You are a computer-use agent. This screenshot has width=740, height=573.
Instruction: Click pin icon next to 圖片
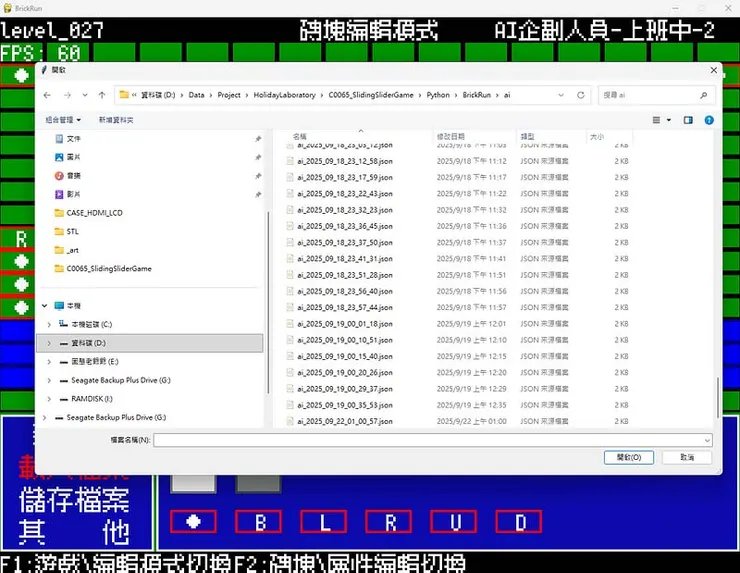coord(258,157)
